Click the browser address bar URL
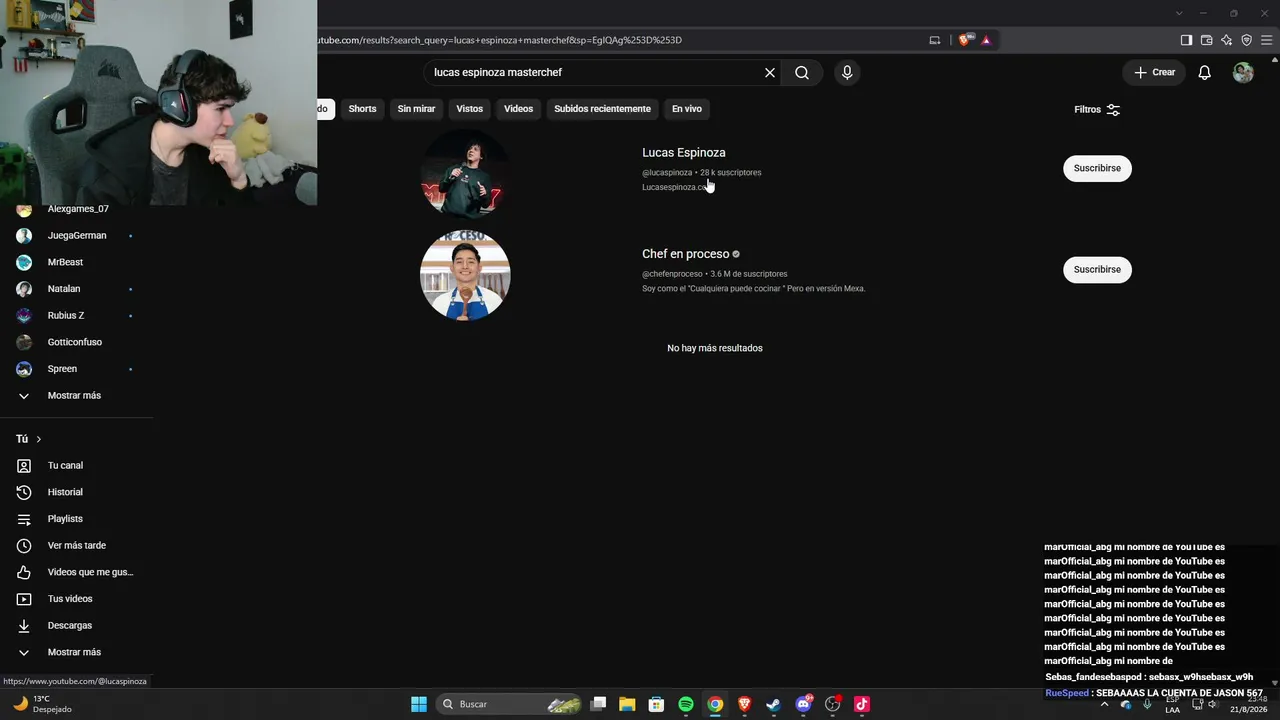 point(500,40)
